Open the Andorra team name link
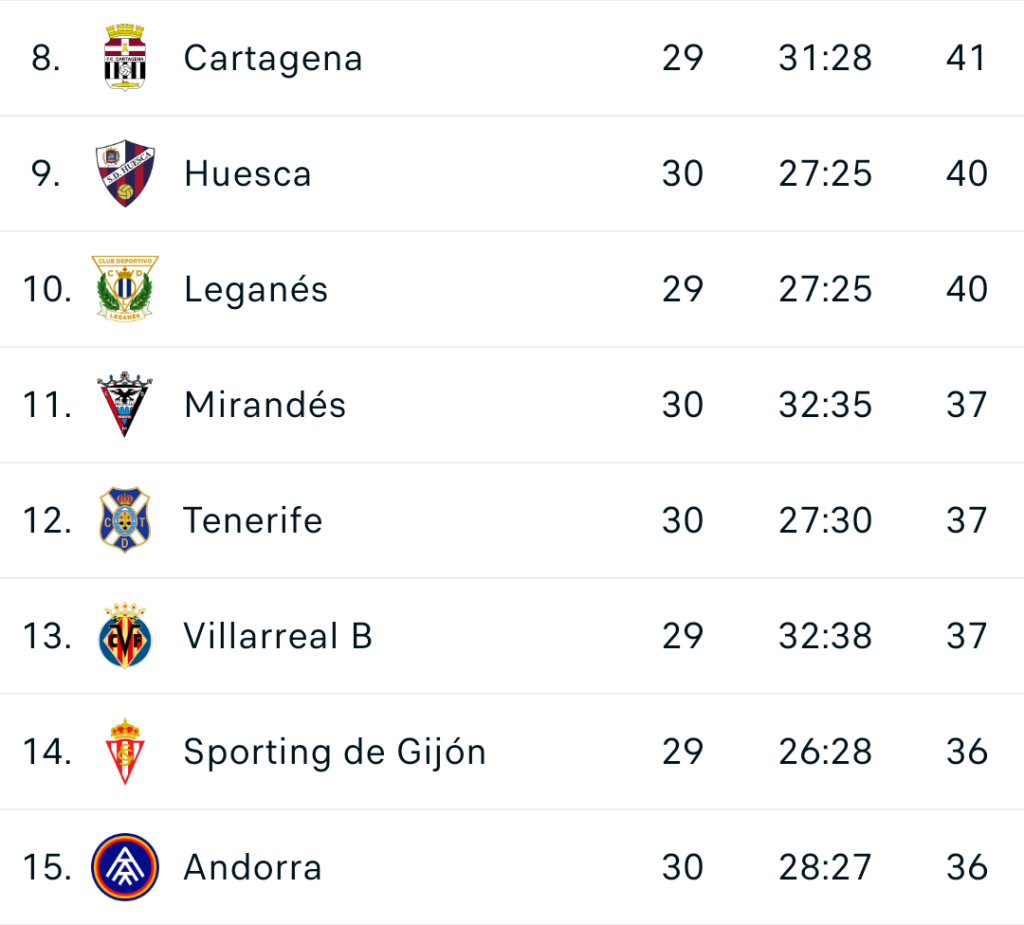The height and width of the screenshot is (925, 1024). 253,867
